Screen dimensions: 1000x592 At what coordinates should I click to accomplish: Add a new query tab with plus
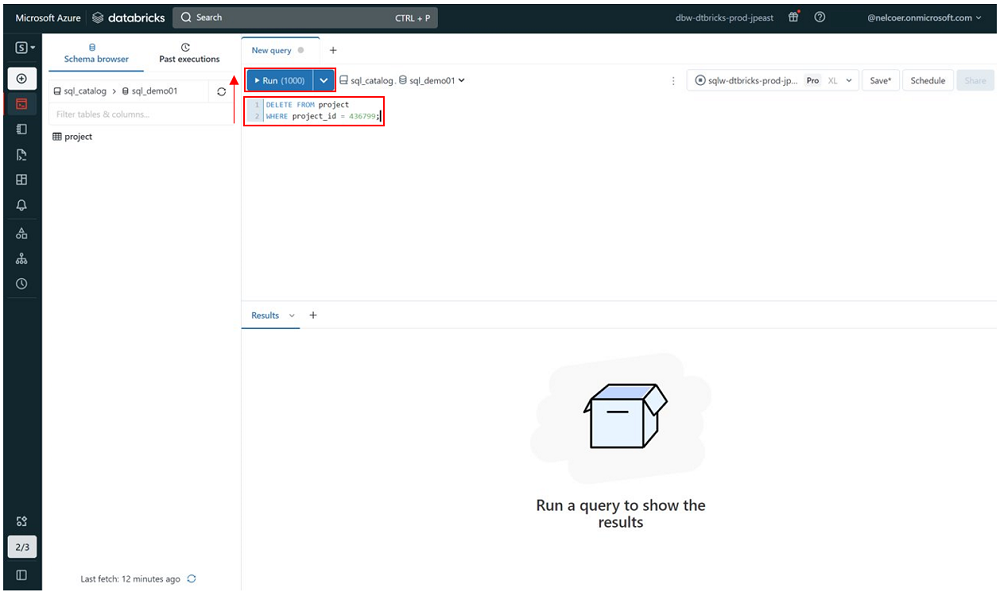pyautogui.click(x=333, y=50)
